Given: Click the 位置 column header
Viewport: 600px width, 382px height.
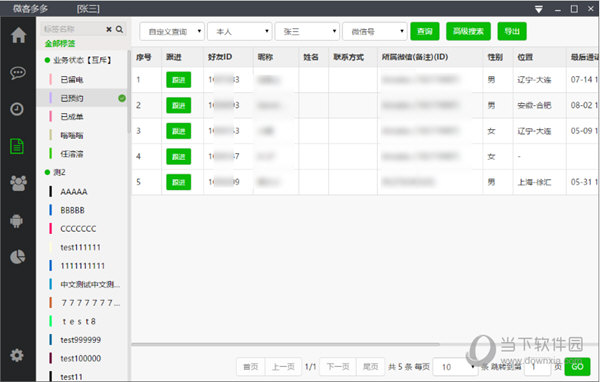Looking at the screenshot, I should click(525, 57).
